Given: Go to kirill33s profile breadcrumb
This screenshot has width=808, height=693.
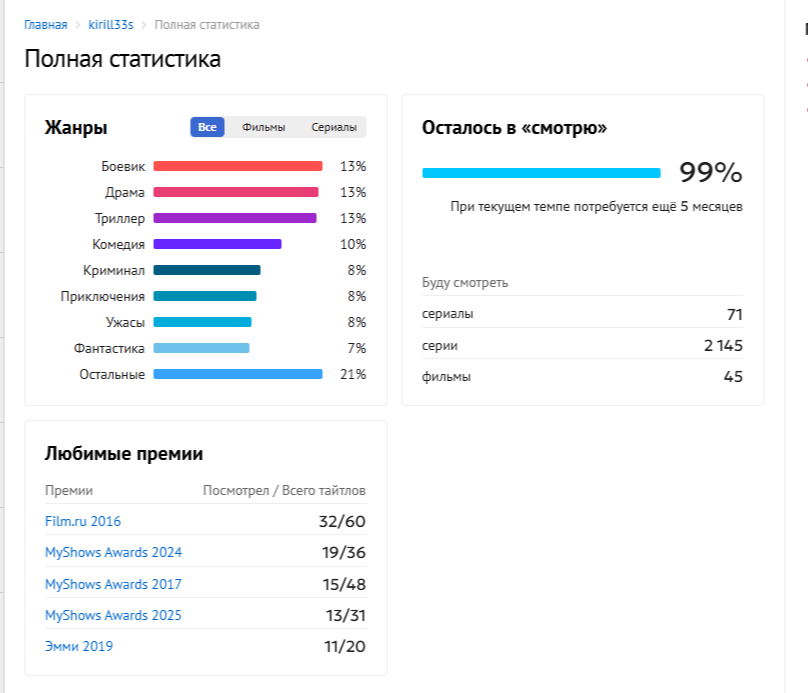Looking at the screenshot, I should pos(111,25).
